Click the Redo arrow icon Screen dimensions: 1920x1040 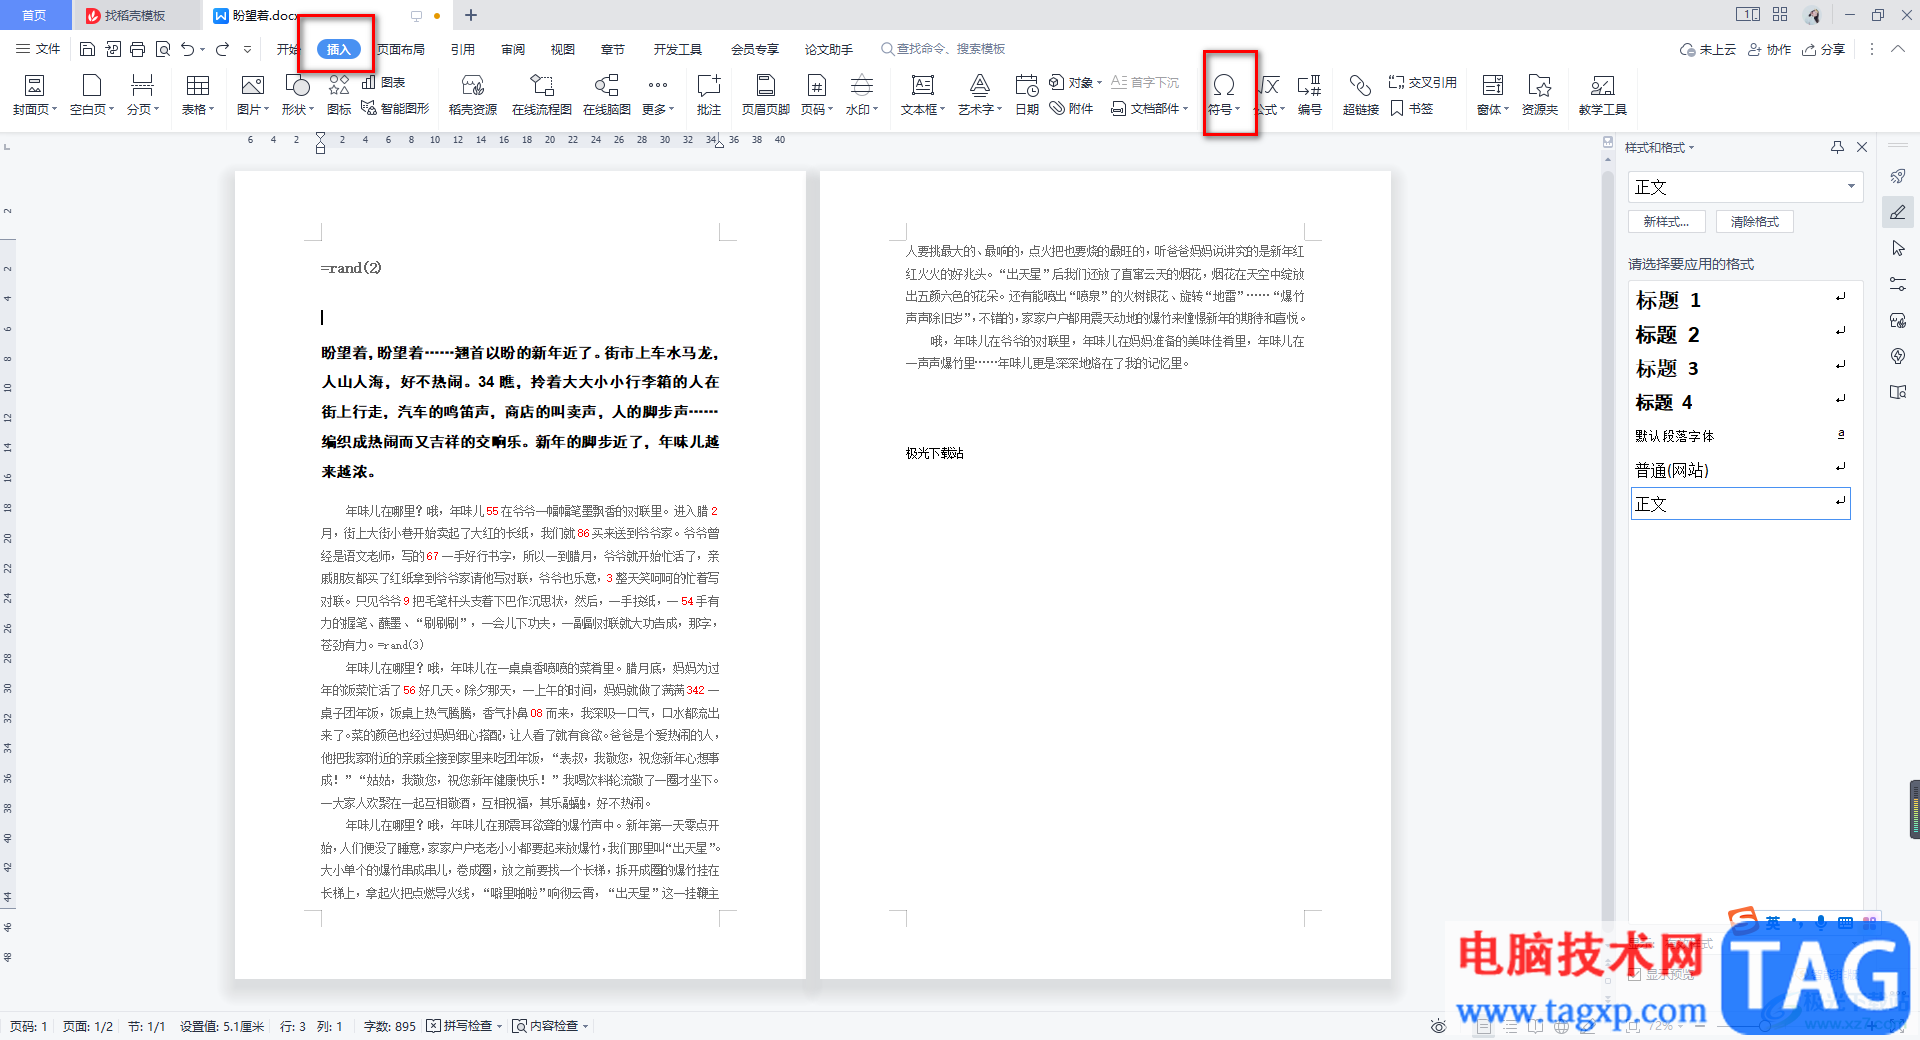click(x=222, y=49)
